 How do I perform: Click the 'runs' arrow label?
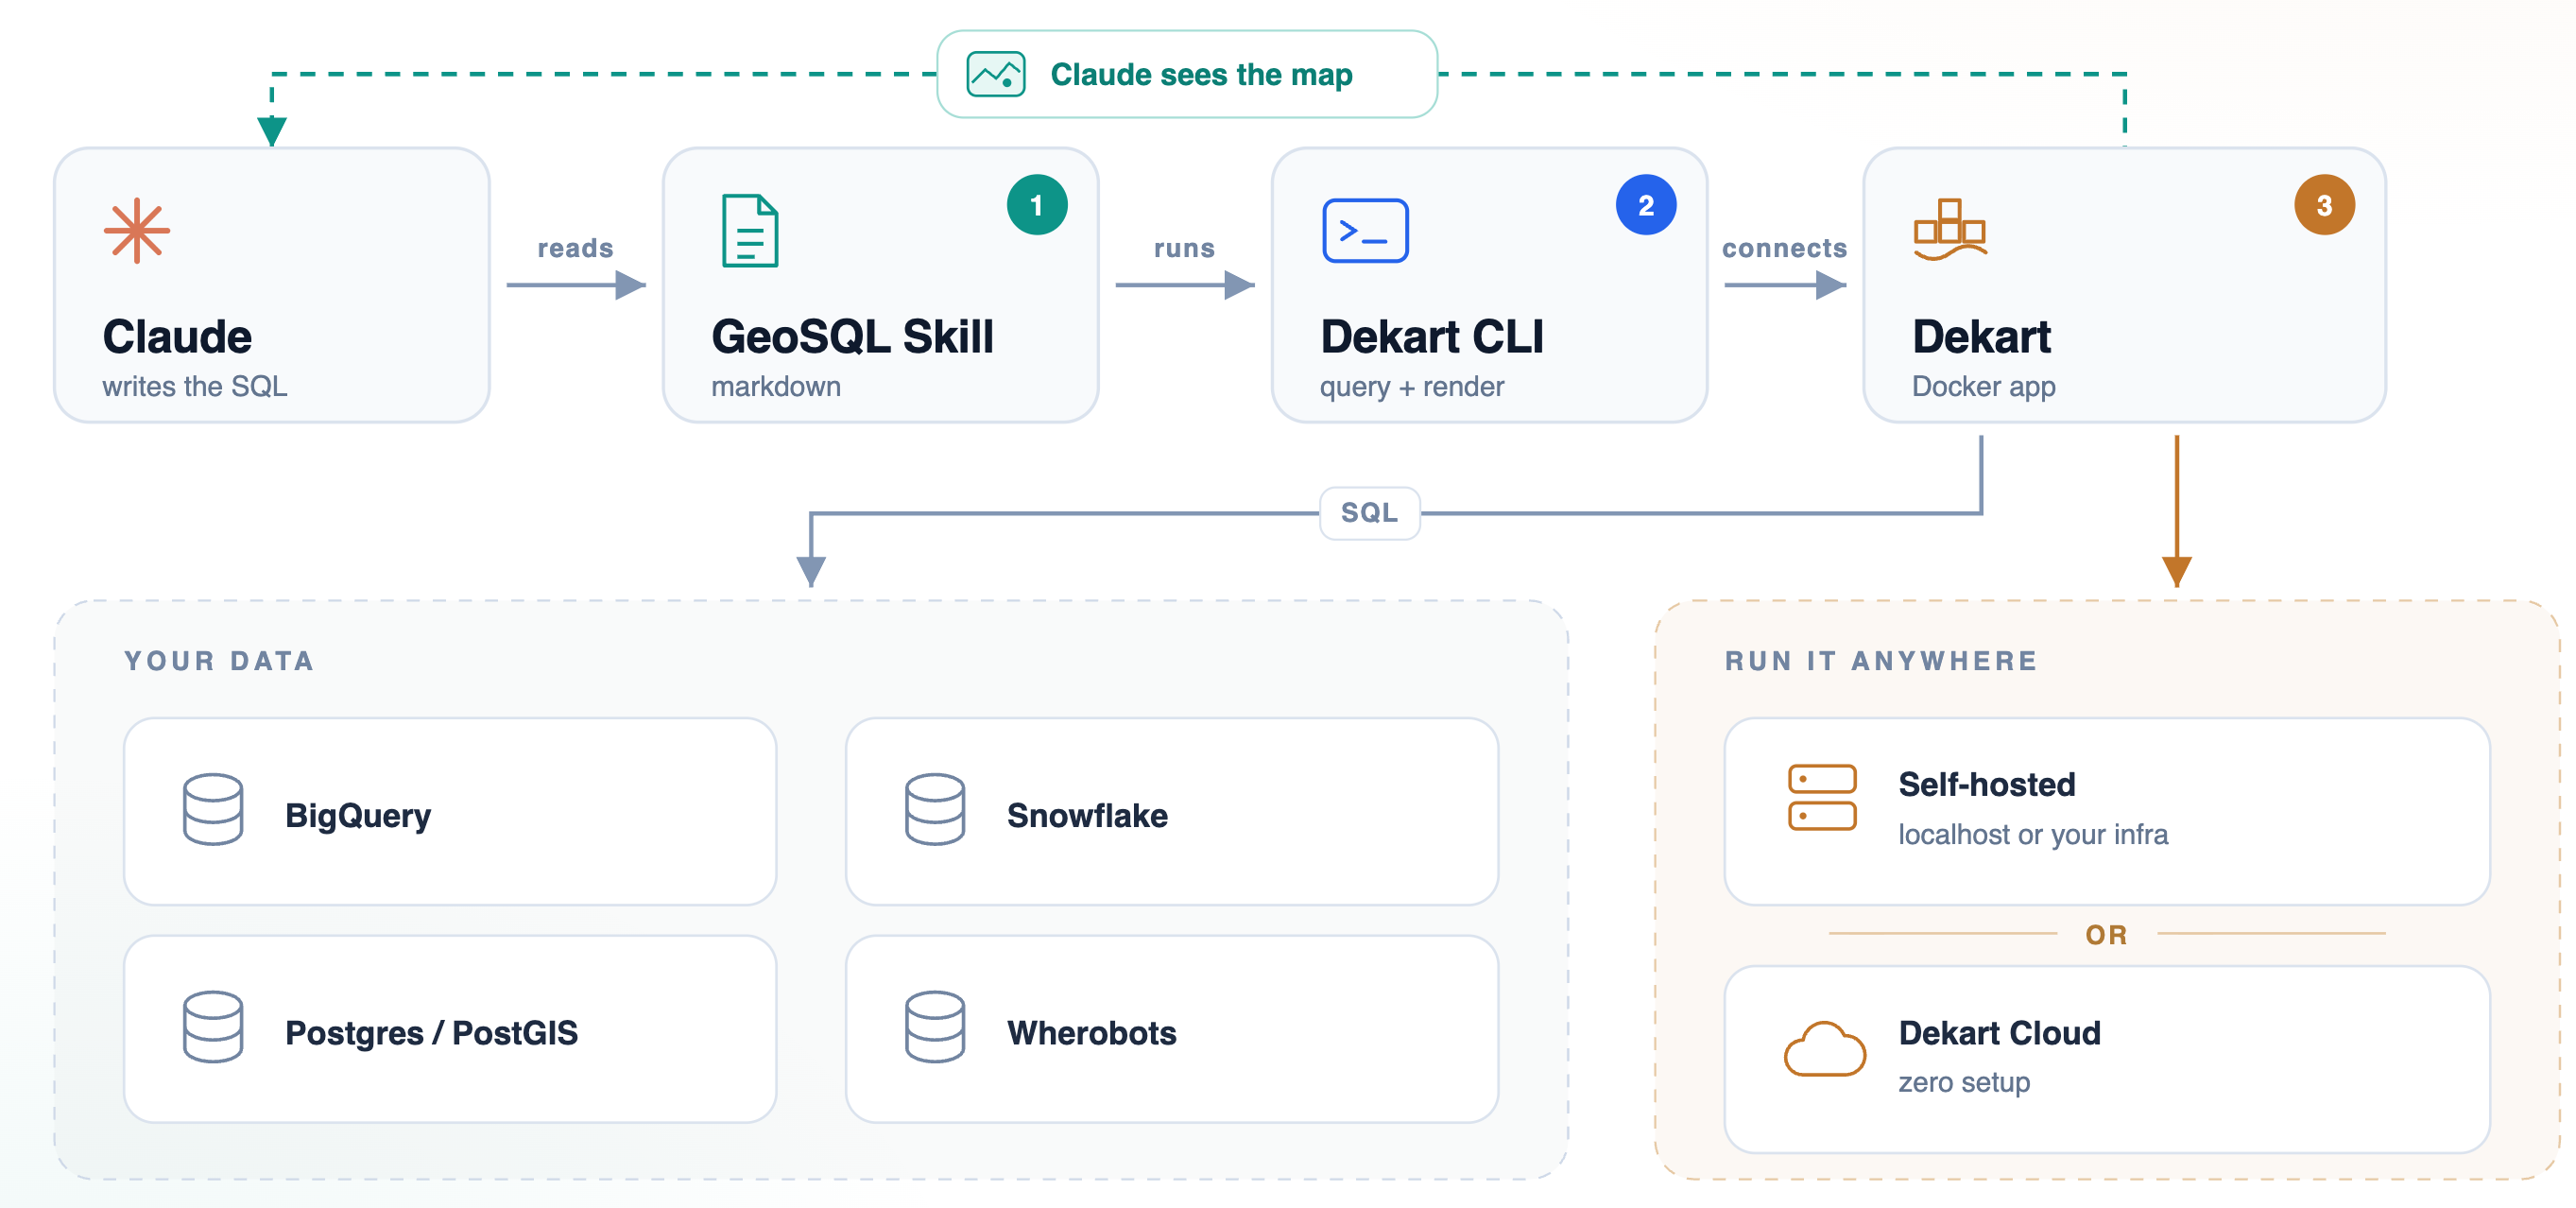pyautogui.click(x=1184, y=248)
